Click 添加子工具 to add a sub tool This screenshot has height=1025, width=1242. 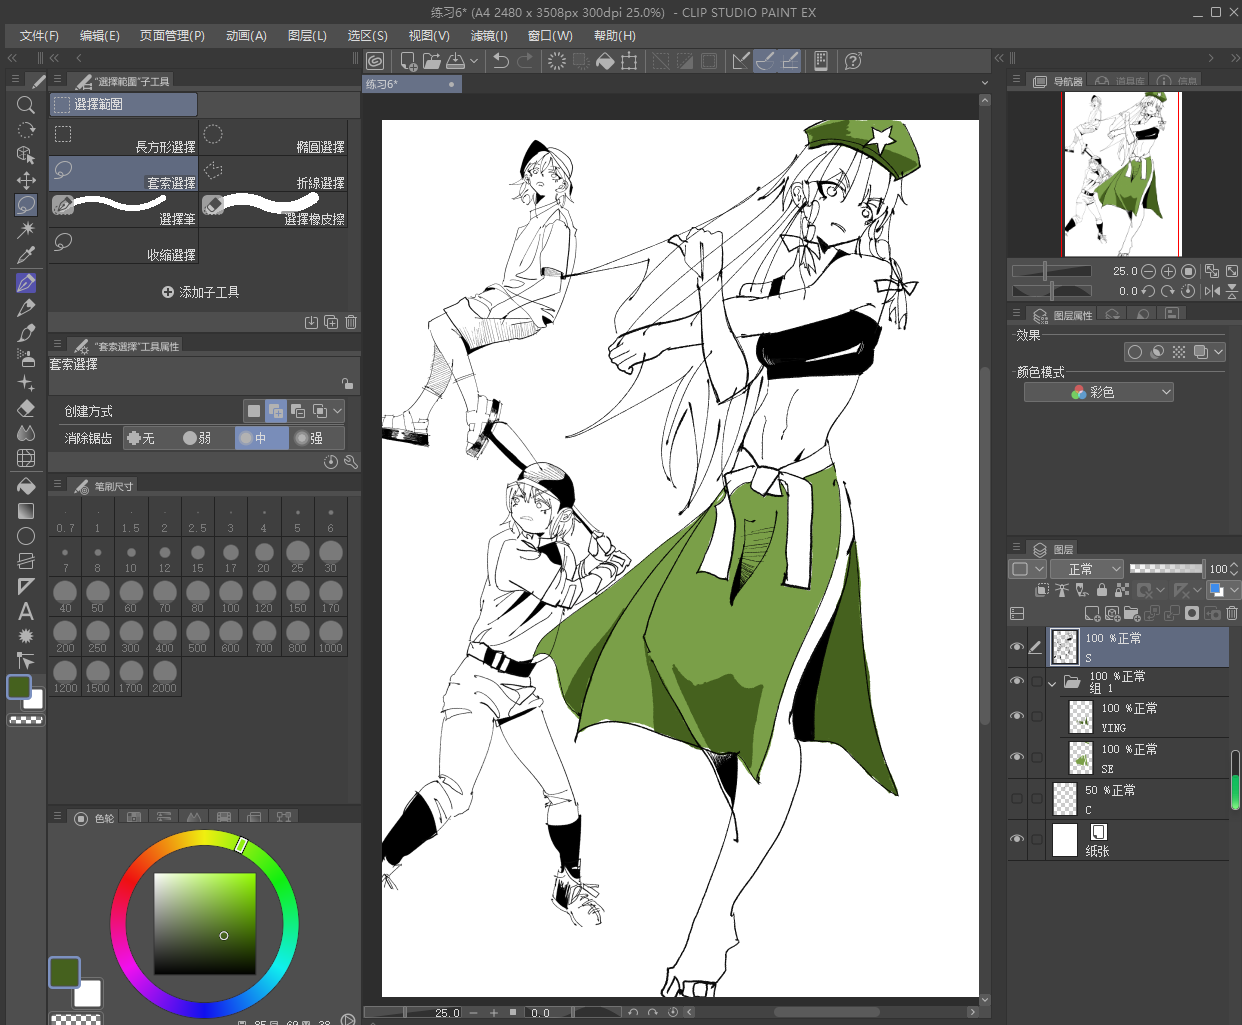[x=200, y=292]
